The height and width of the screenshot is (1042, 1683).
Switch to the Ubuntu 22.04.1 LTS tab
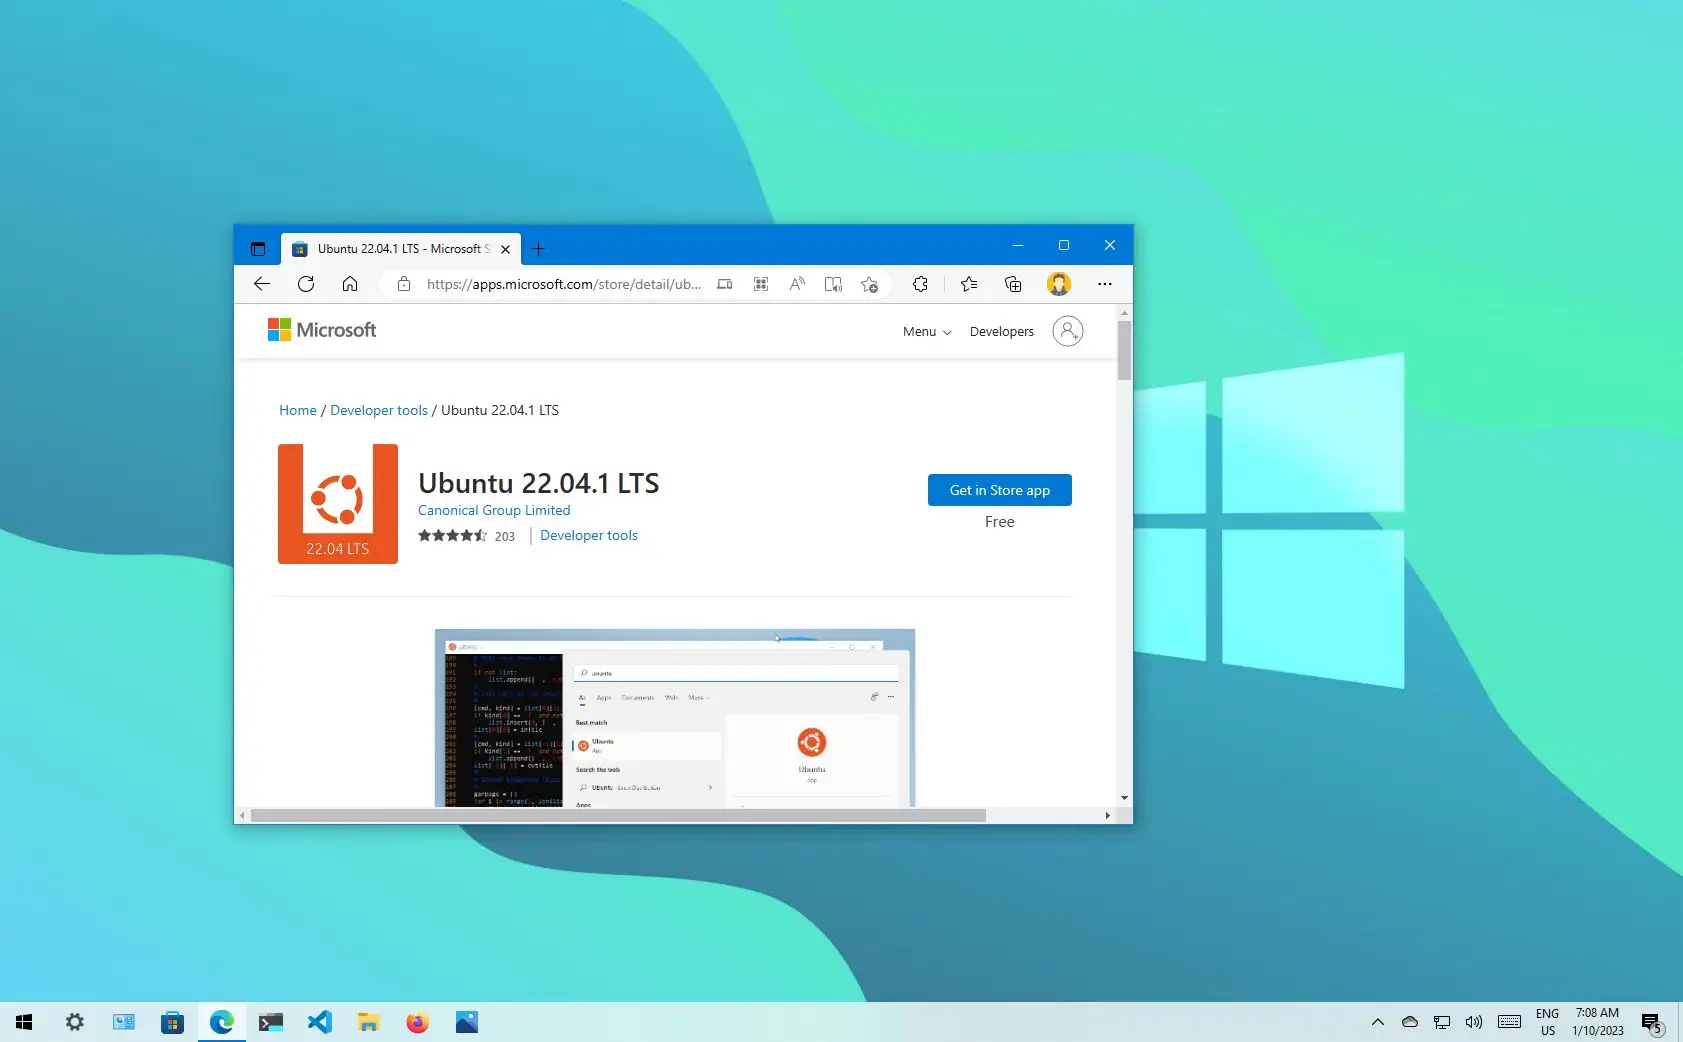coord(398,249)
